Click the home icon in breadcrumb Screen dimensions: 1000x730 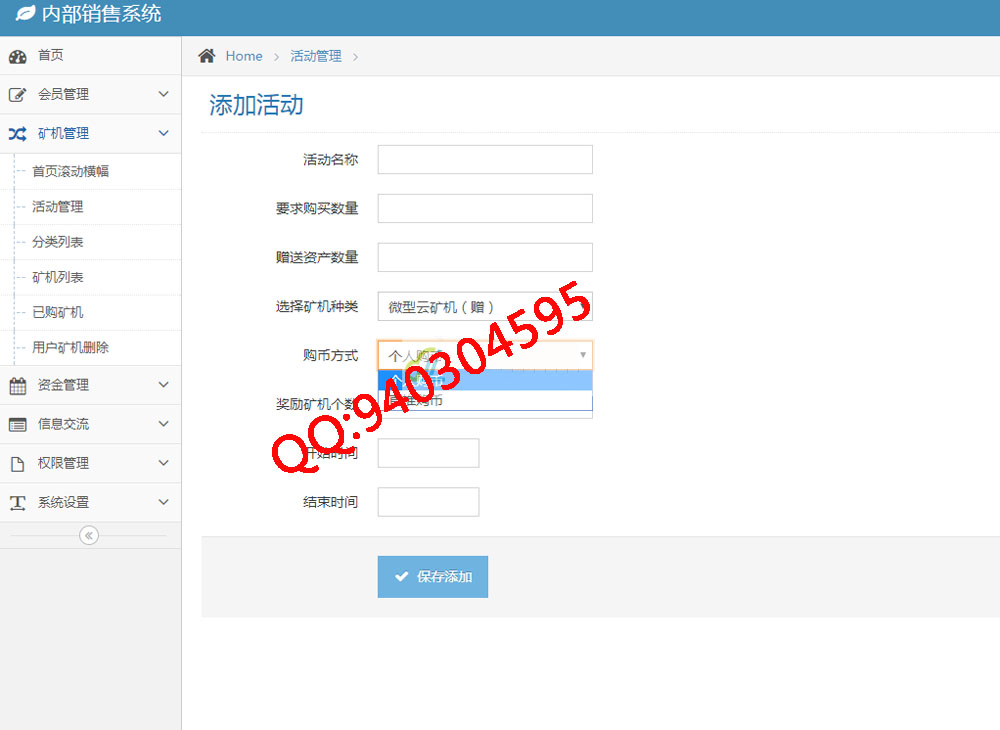pos(207,56)
